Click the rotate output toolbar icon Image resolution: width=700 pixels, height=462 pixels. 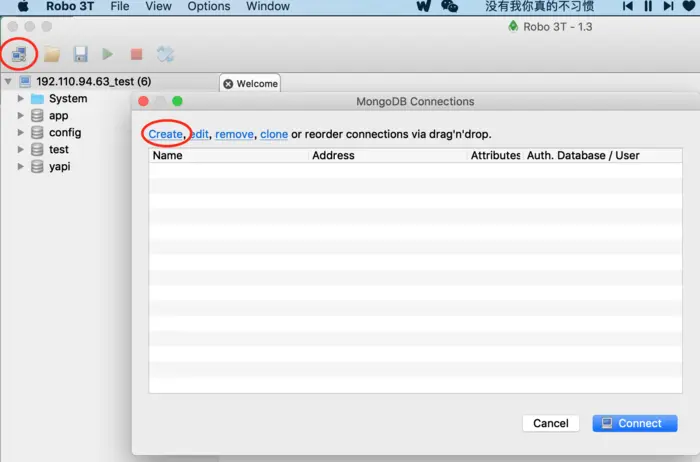[x=165, y=54]
